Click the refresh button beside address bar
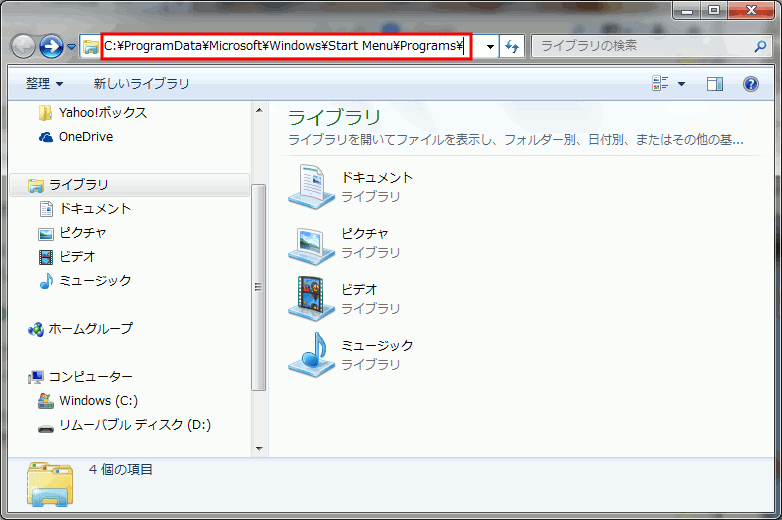Image resolution: width=782 pixels, height=520 pixels. click(x=512, y=47)
